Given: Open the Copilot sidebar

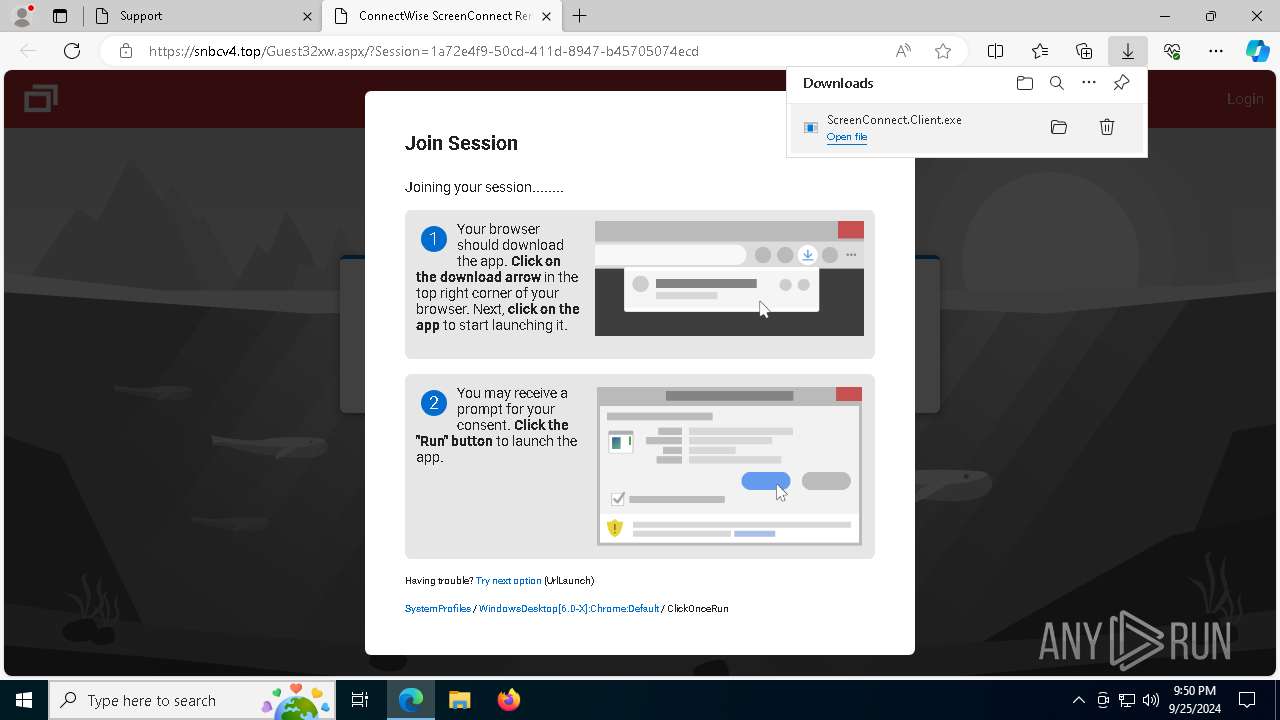Looking at the screenshot, I should (x=1257, y=51).
